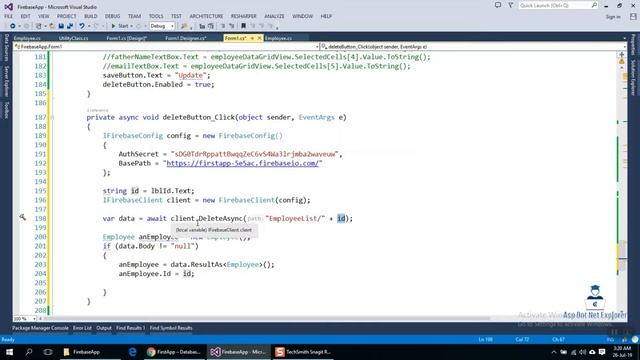Click the quick actions screwdriver icon at line 198
The height and width of the screenshot is (360, 640).
coord(22,218)
